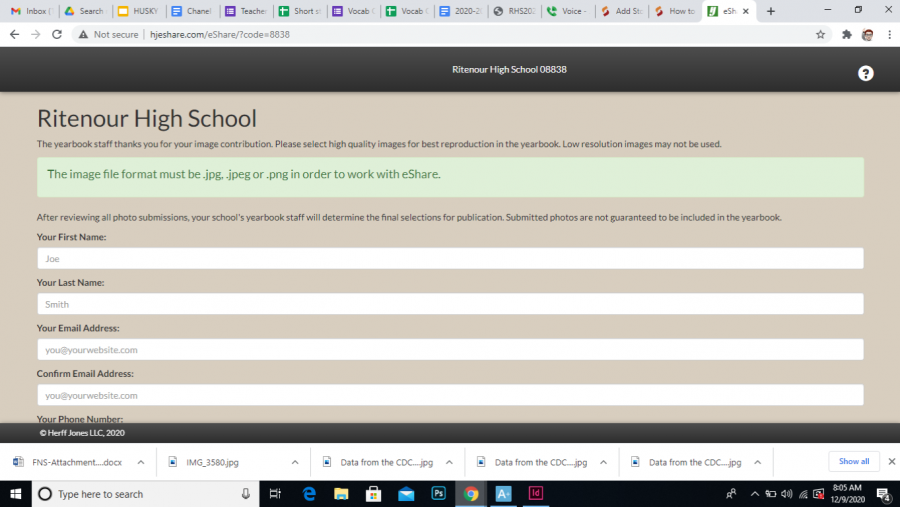
Task: Close the eShare tab
Action: [746, 11]
